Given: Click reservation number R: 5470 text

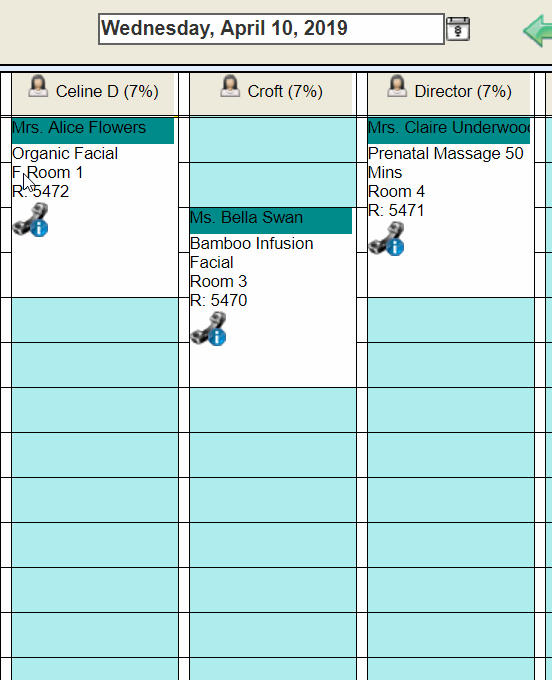Looking at the screenshot, I should click(219, 301).
